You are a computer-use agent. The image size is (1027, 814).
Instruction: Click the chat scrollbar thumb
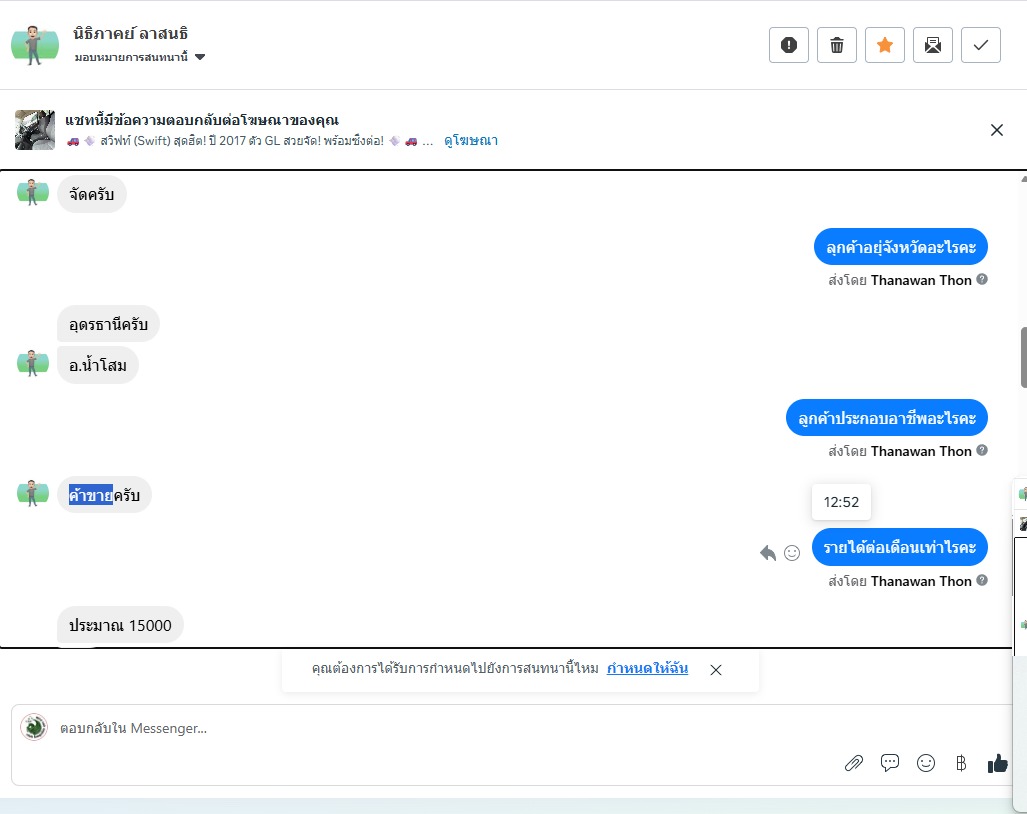(1023, 357)
